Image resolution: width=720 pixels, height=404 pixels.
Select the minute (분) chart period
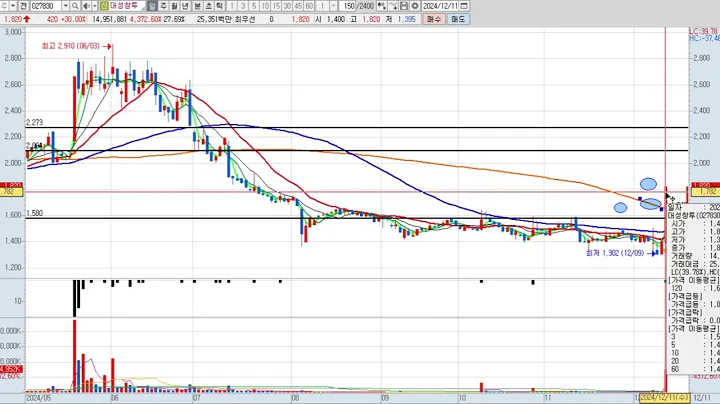point(197,6)
